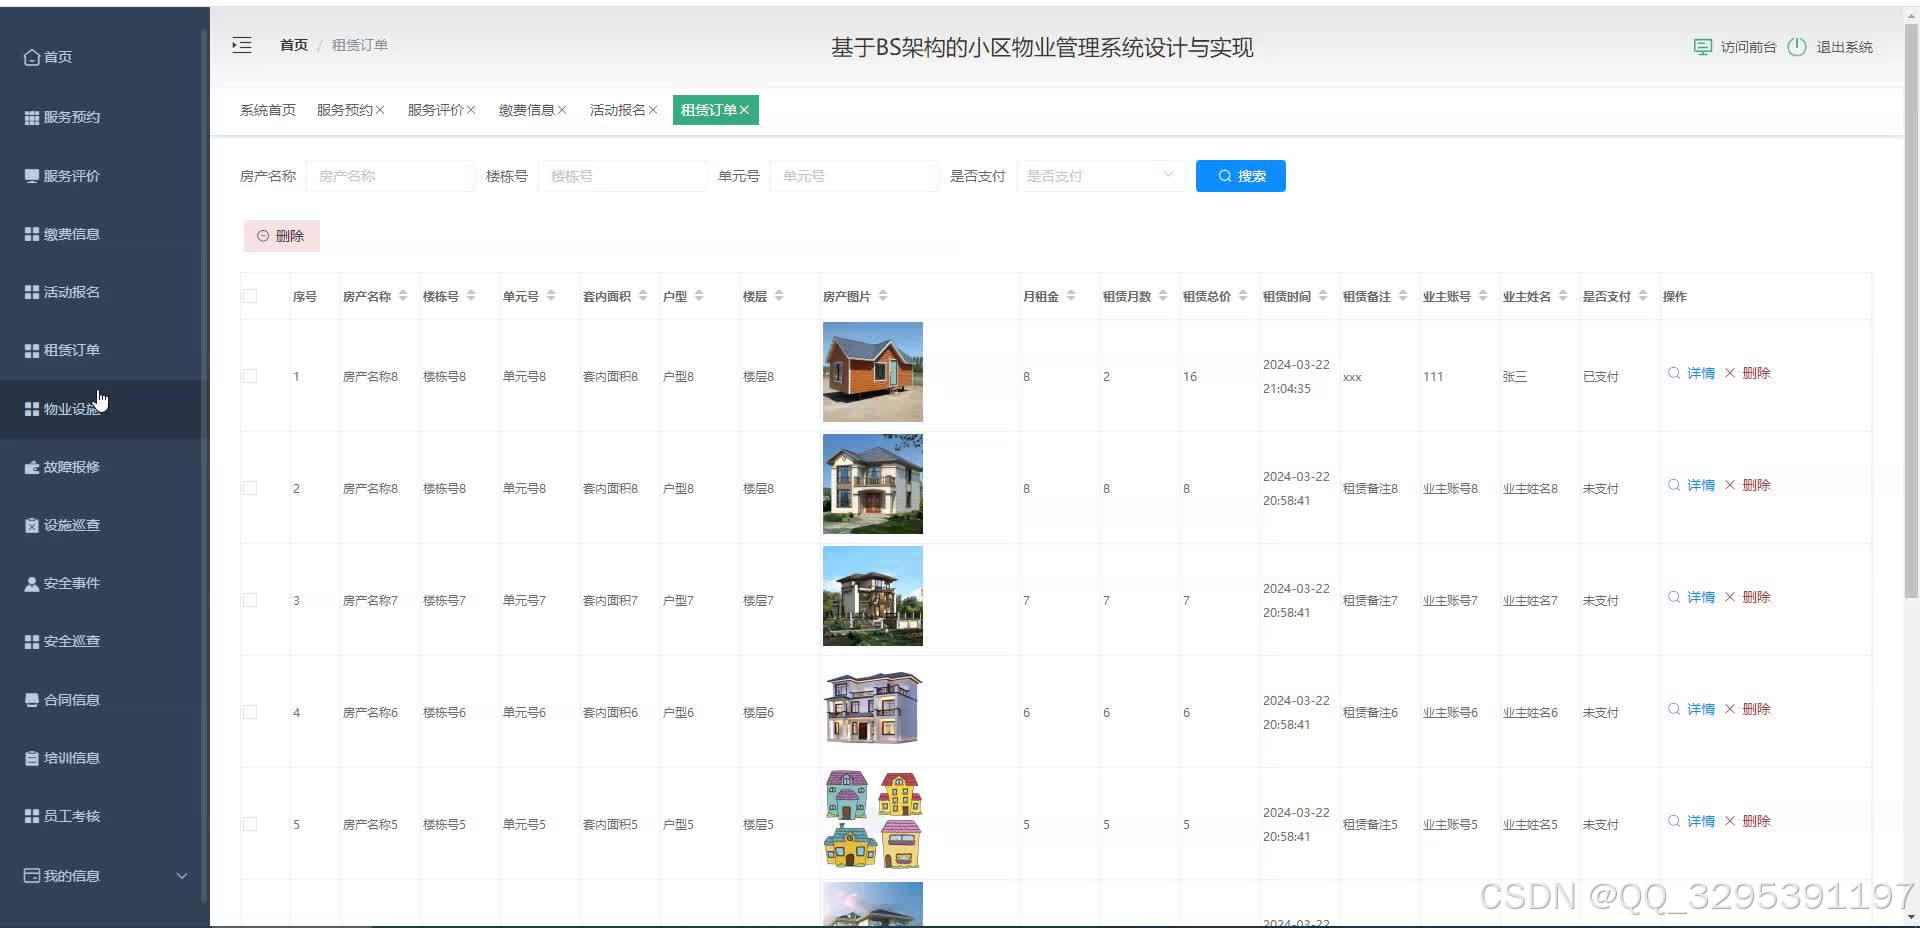Select 合同信息 from the sidebar

(70, 699)
